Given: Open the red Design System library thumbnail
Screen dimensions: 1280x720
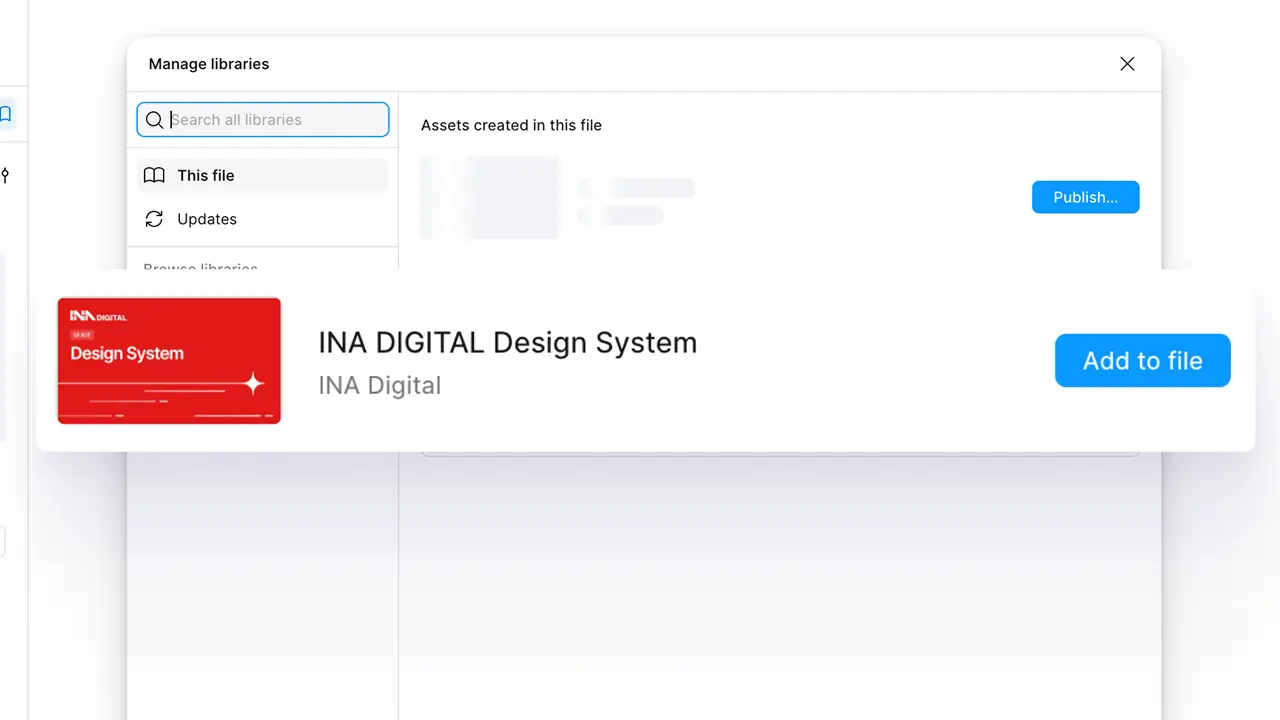Looking at the screenshot, I should coord(169,361).
